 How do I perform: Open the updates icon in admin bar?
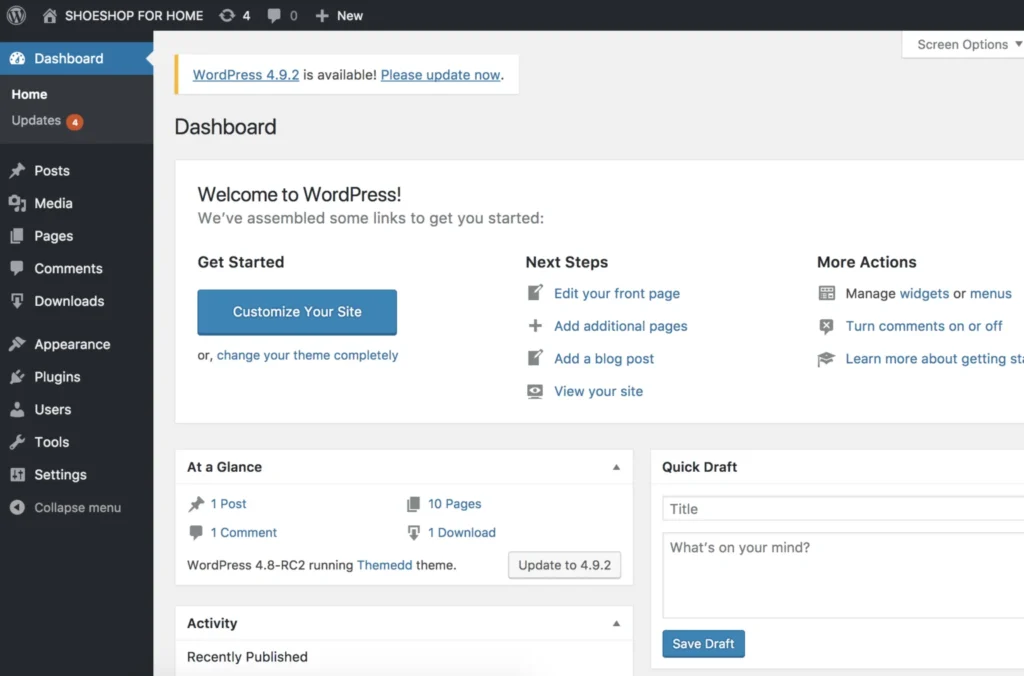(227, 16)
